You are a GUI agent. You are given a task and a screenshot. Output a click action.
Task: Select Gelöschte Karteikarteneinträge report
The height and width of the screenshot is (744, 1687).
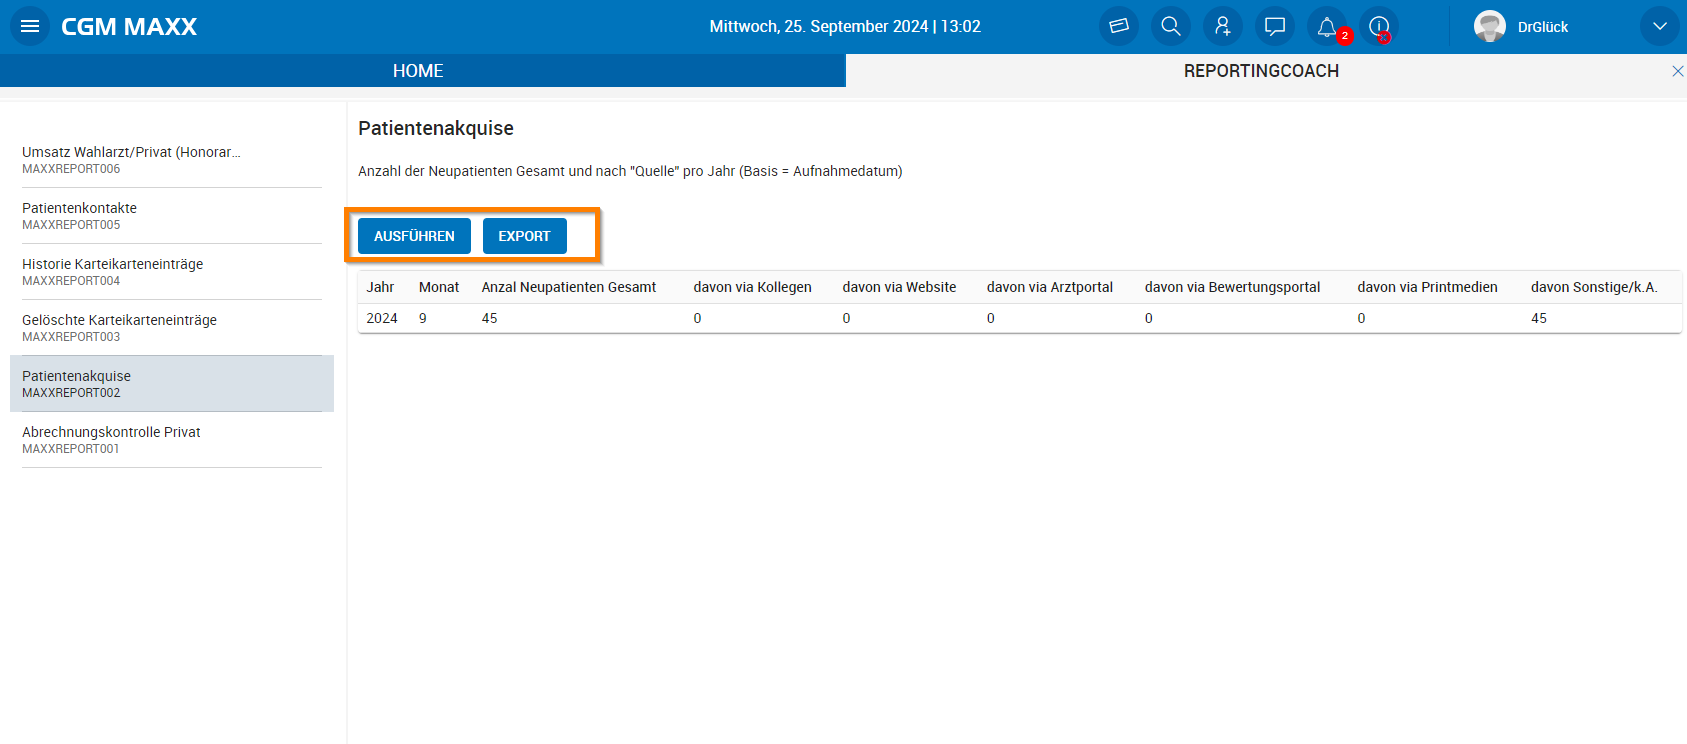point(172,328)
